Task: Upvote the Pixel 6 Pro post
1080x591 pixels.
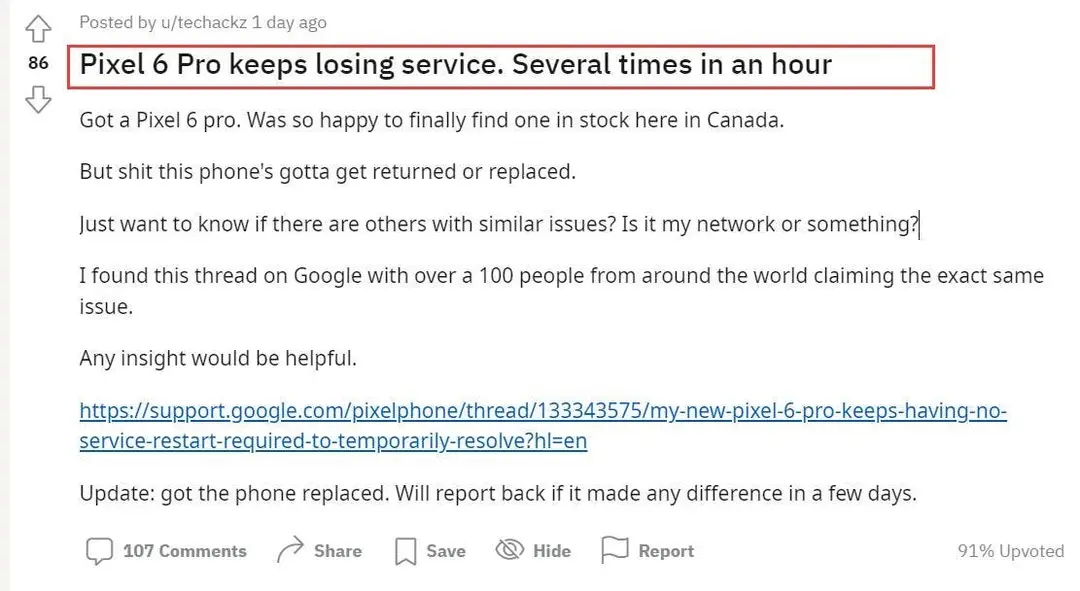Action: click(38, 28)
